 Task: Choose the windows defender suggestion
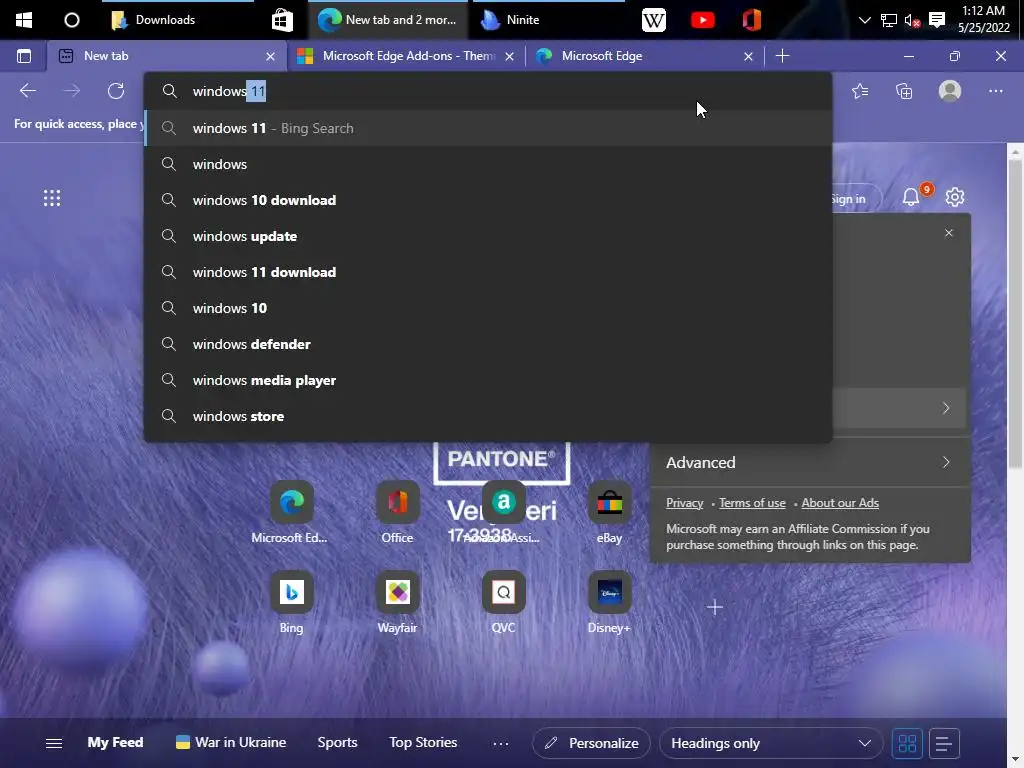(487, 344)
